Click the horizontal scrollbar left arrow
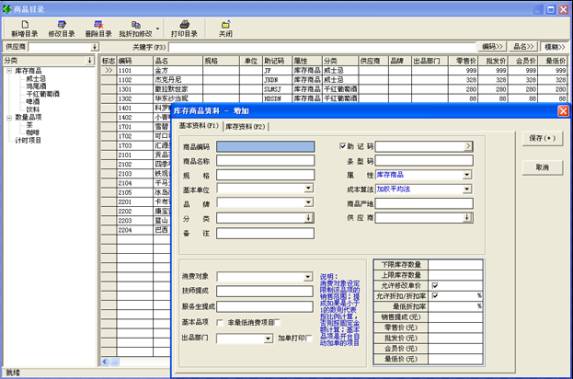 point(105,362)
